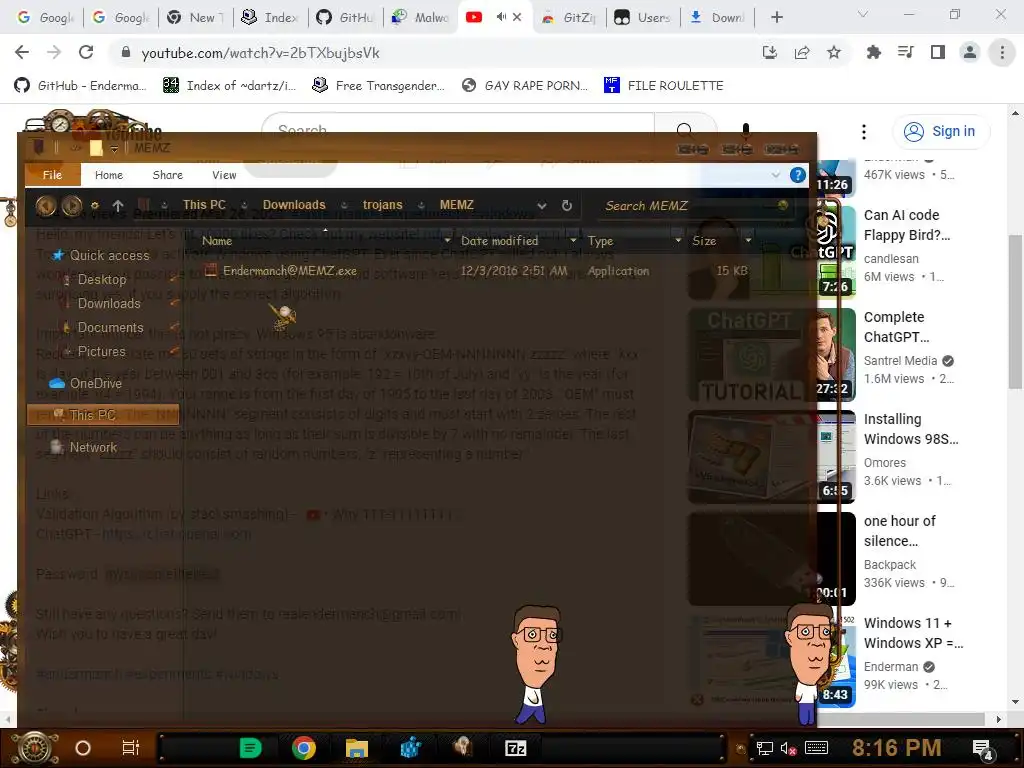Expand chevron after Downloads breadcrumb
Image resolution: width=1024 pixels, height=768 pixels.
click(x=344, y=205)
